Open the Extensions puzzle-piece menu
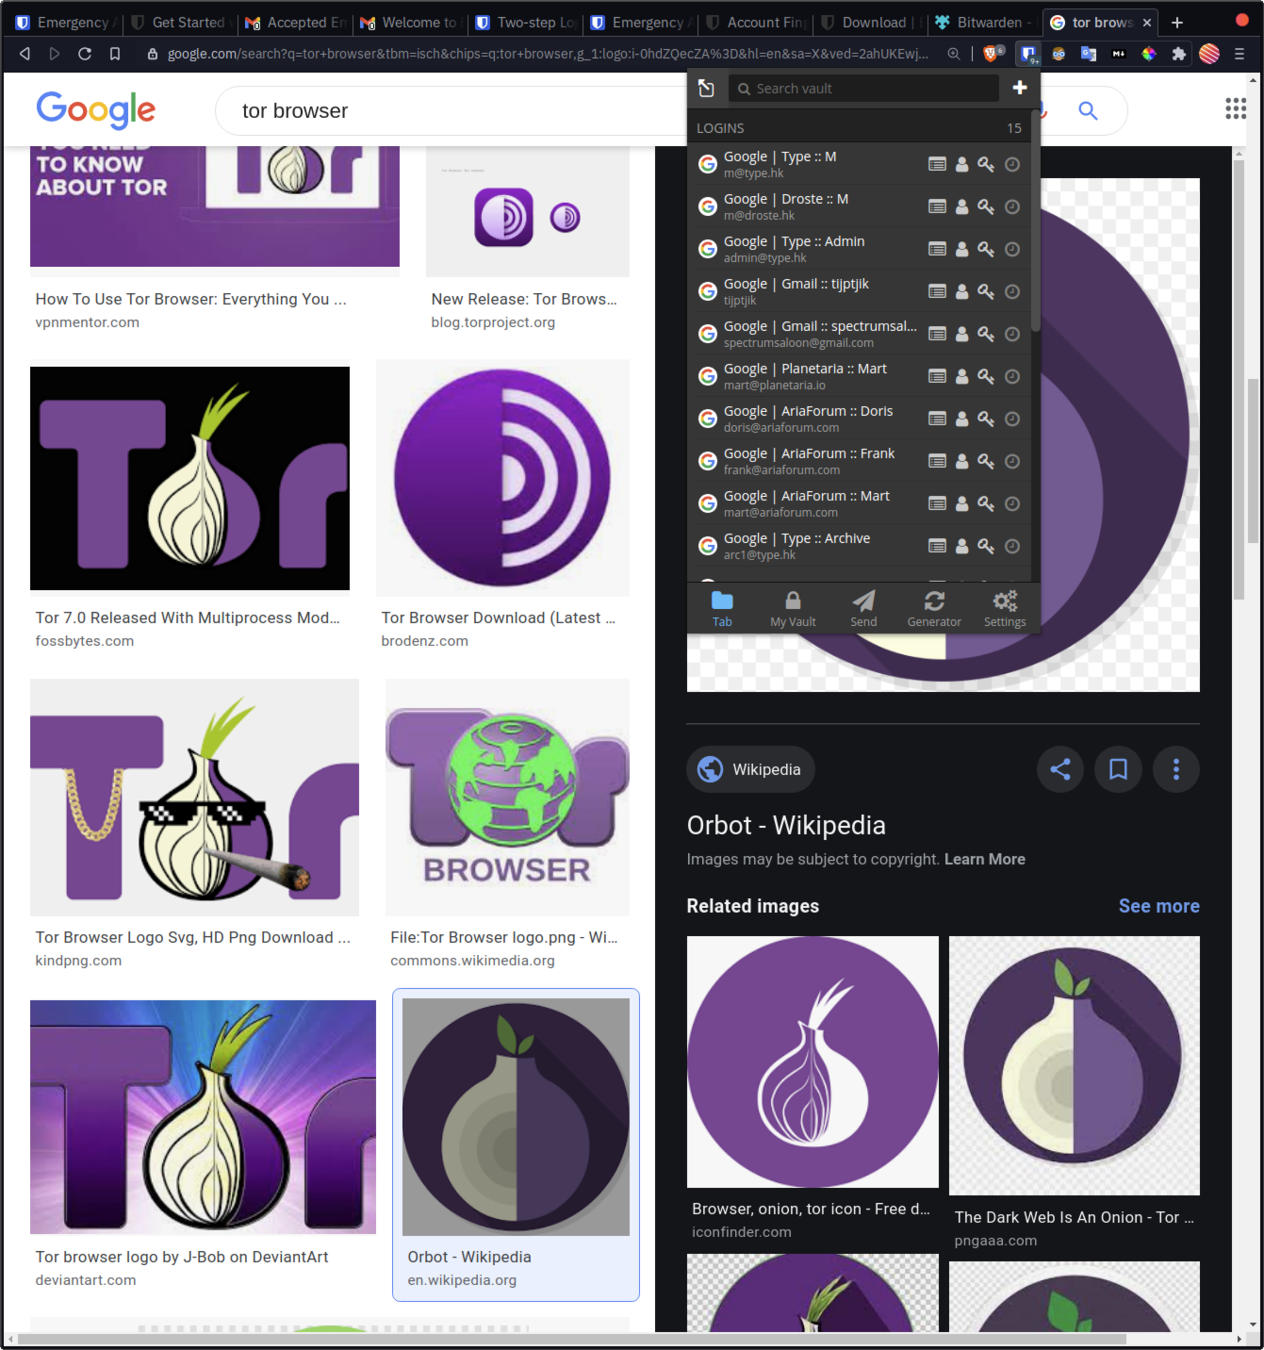Image resolution: width=1264 pixels, height=1350 pixels. pos(1179,54)
